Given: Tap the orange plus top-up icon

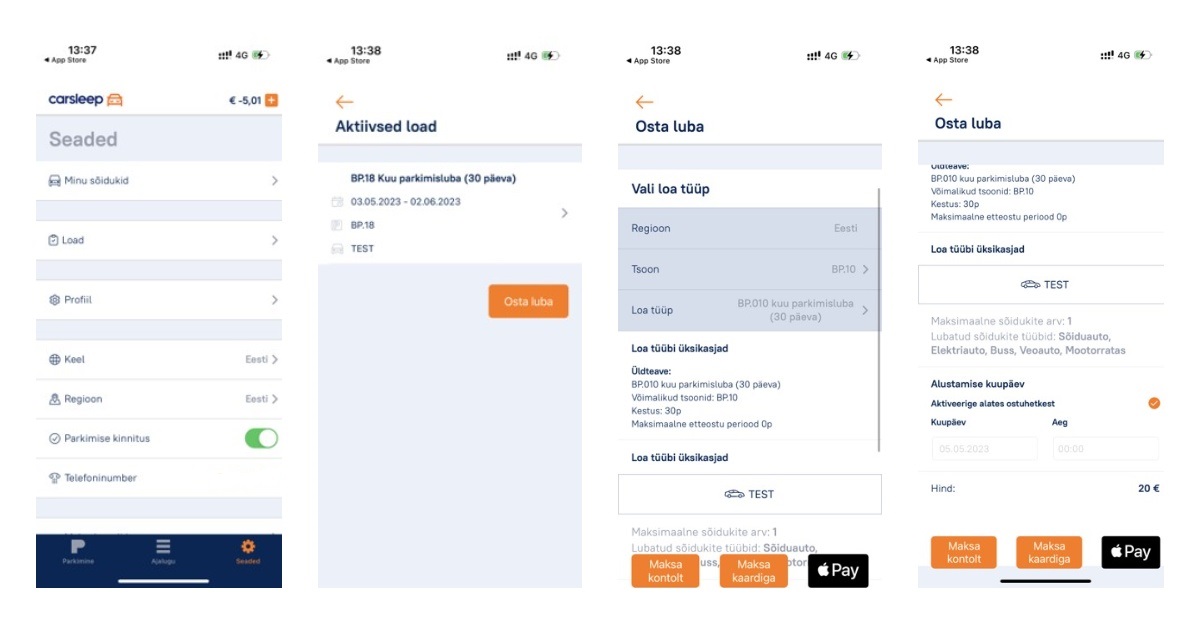Looking at the screenshot, I should [x=271, y=100].
